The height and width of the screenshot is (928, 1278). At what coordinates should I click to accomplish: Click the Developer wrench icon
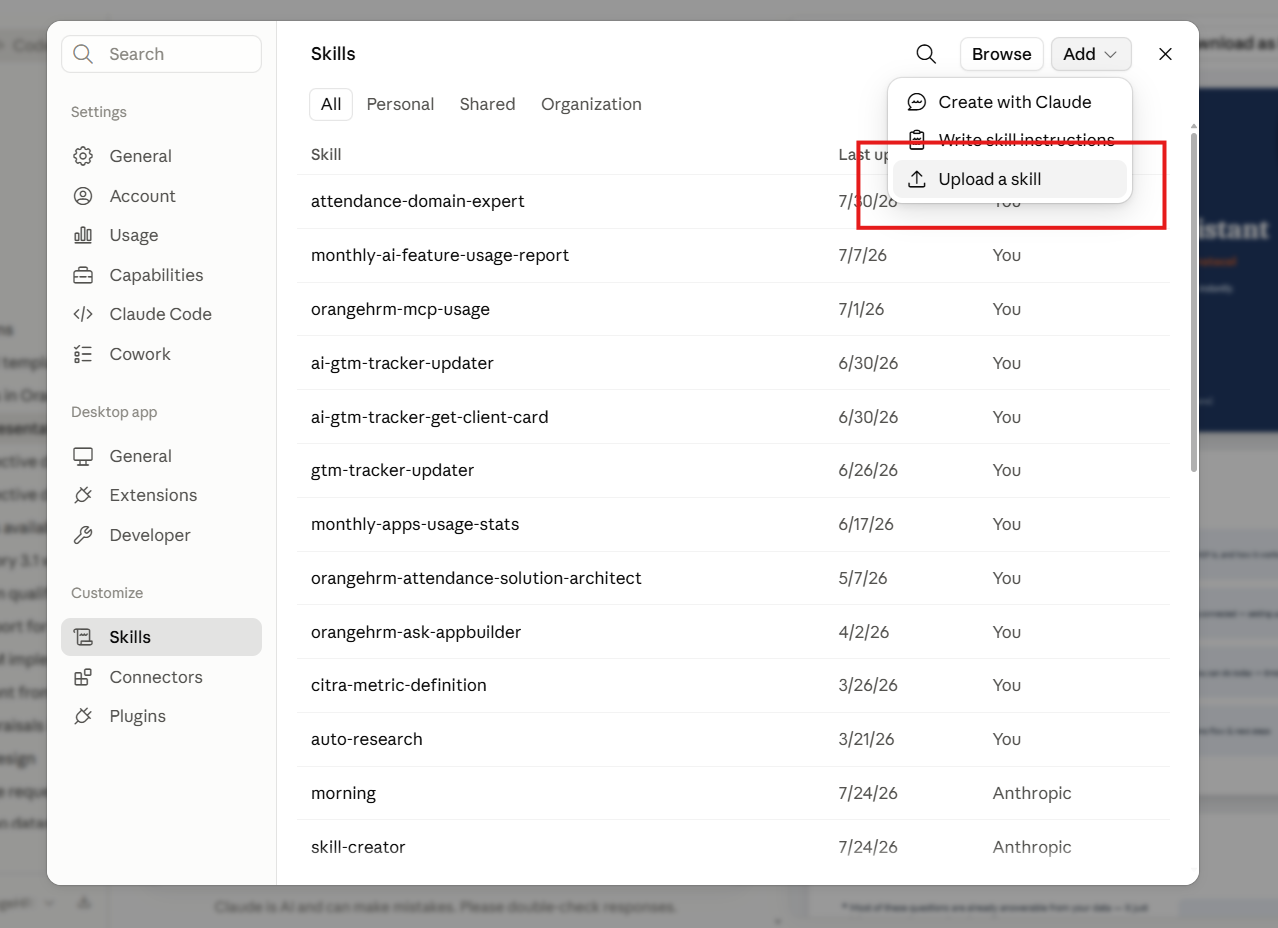(x=83, y=535)
